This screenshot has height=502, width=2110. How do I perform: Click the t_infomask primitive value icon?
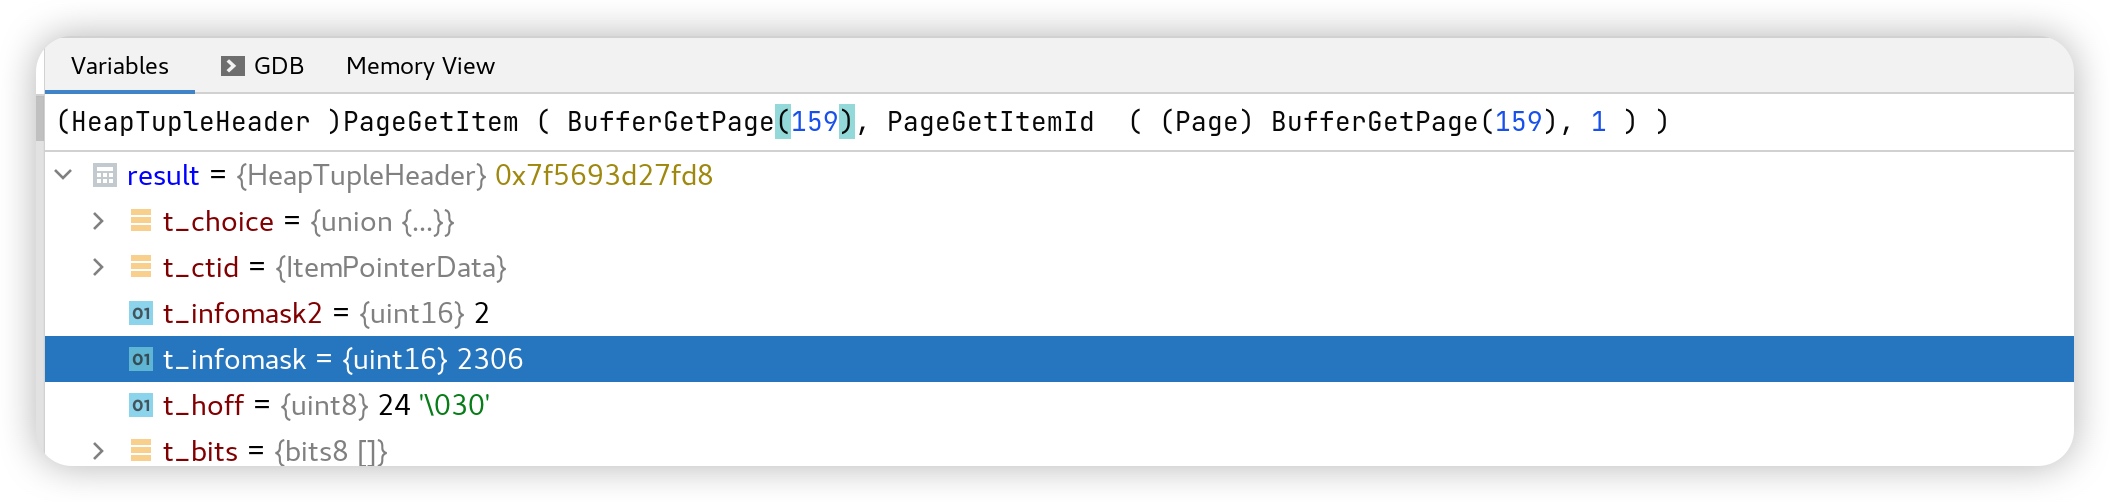141,359
